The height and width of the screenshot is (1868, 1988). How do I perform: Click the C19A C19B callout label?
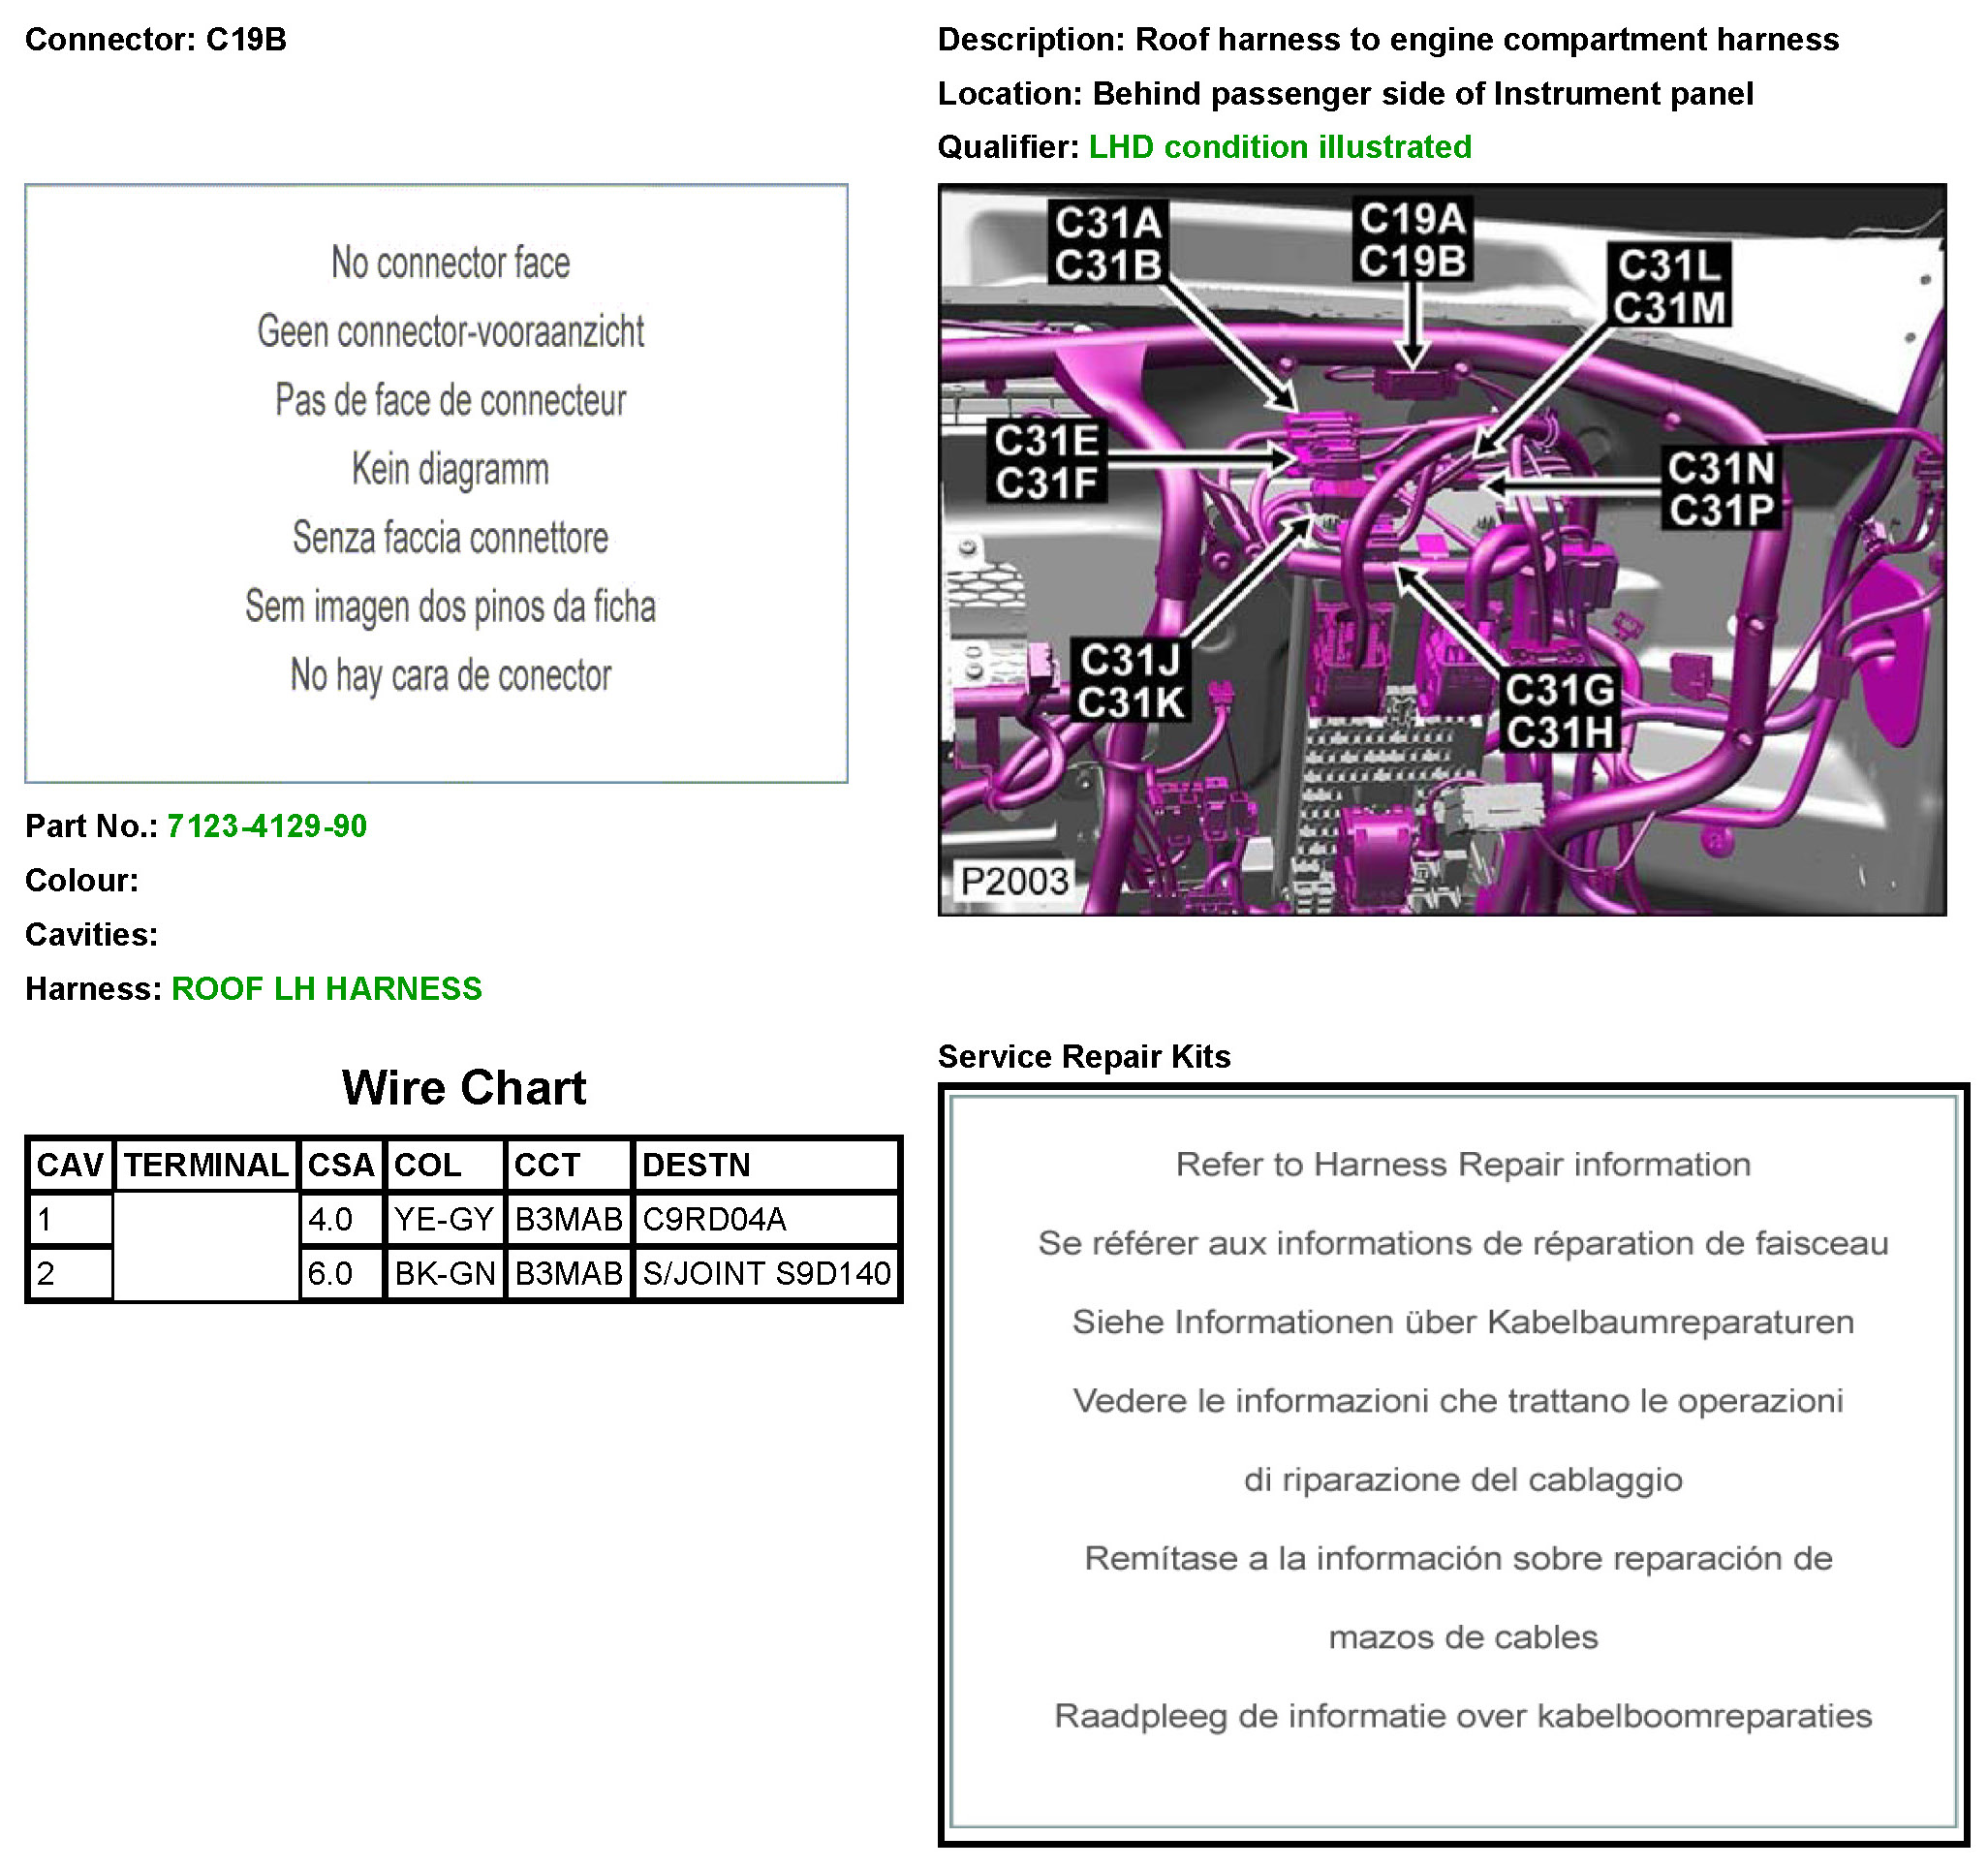click(x=1411, y=240)
